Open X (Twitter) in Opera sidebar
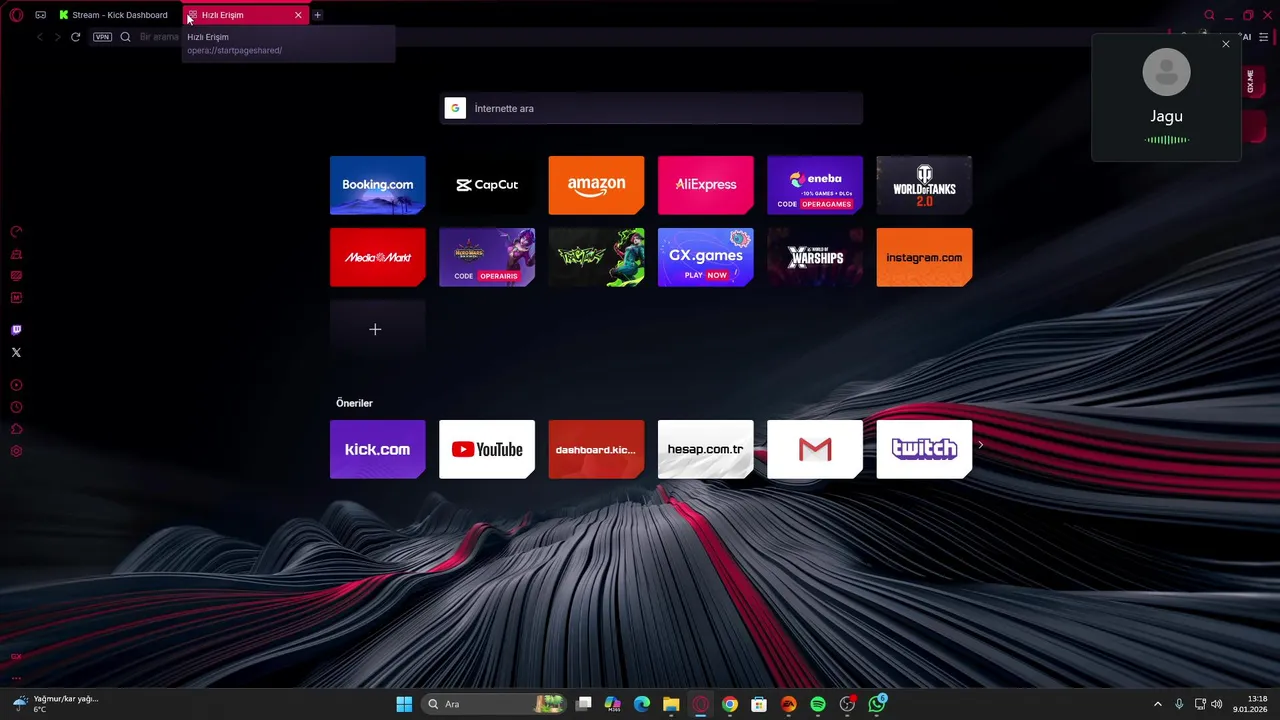This screenshot has width=1280, height=720. pyautogui.click(x=16, y=352)
